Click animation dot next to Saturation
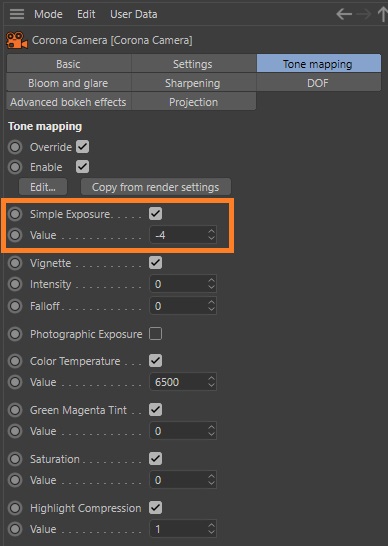Screen dimensions: 388x546 tap(15, 459)
